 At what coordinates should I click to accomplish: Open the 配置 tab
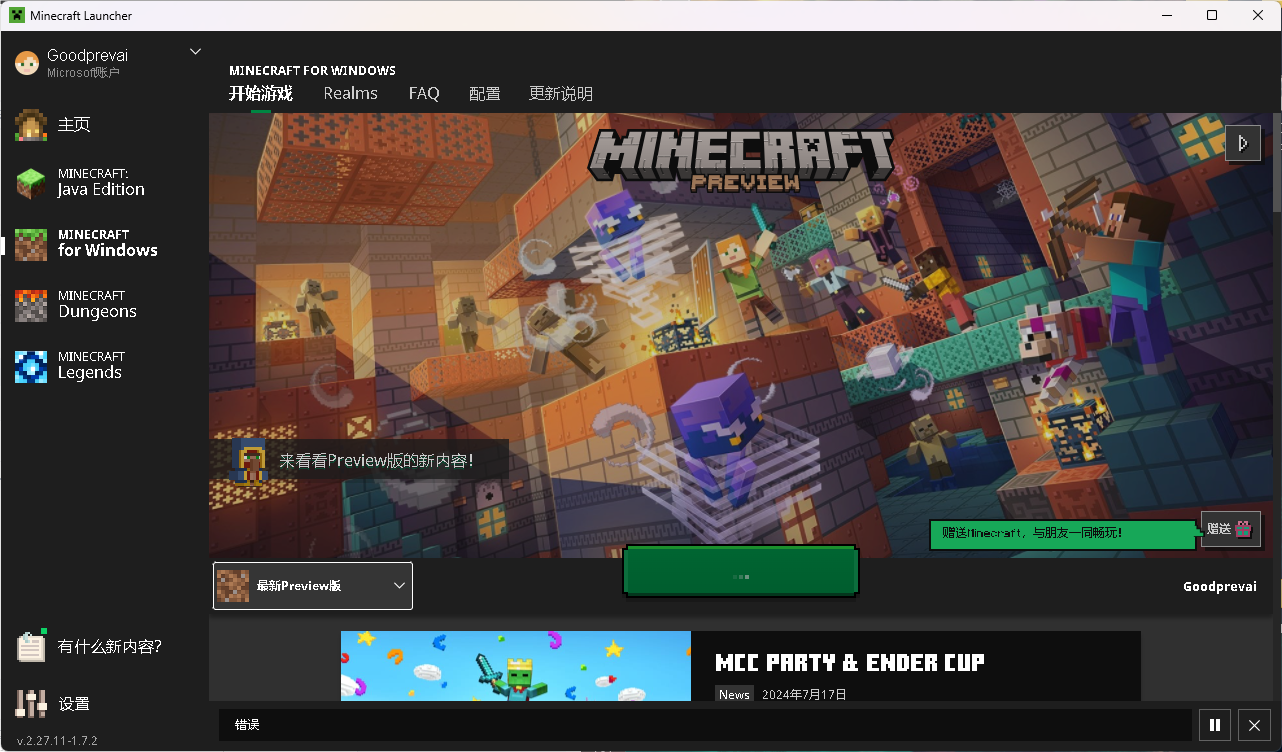485,94
